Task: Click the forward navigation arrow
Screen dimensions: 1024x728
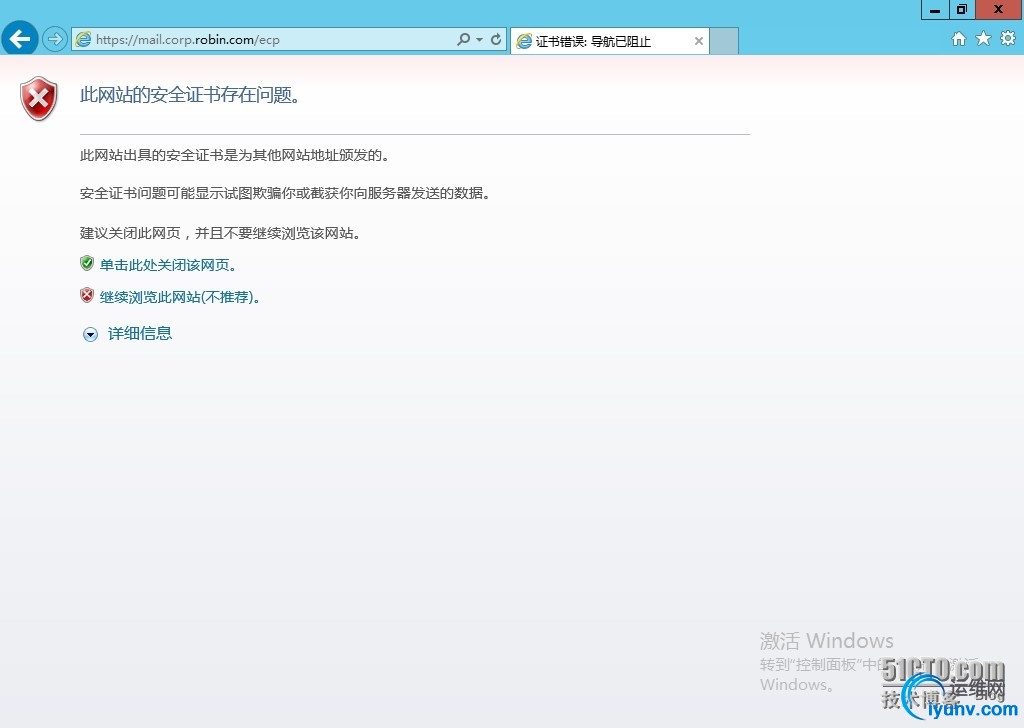Action: [55, 39]
